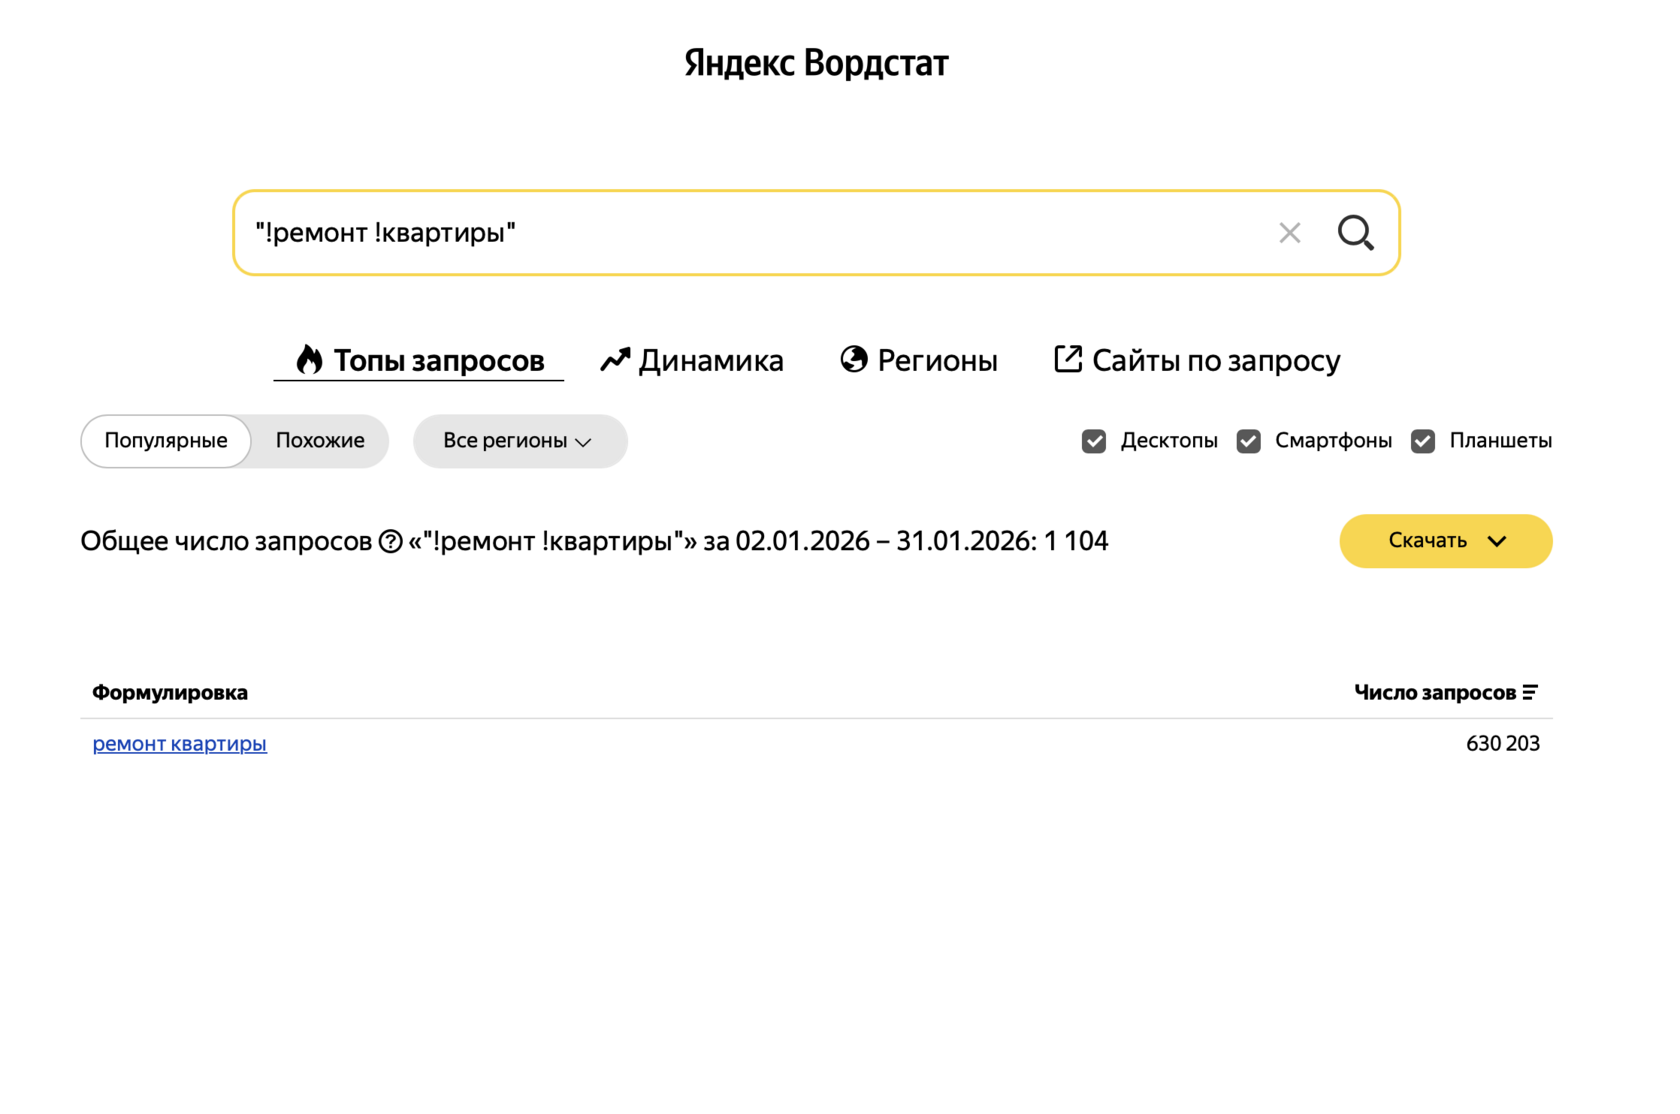Click the globe icon beside Регионы
Image resolution: width=1680 pixels, height=1114 pixels.
coord(853,360)
